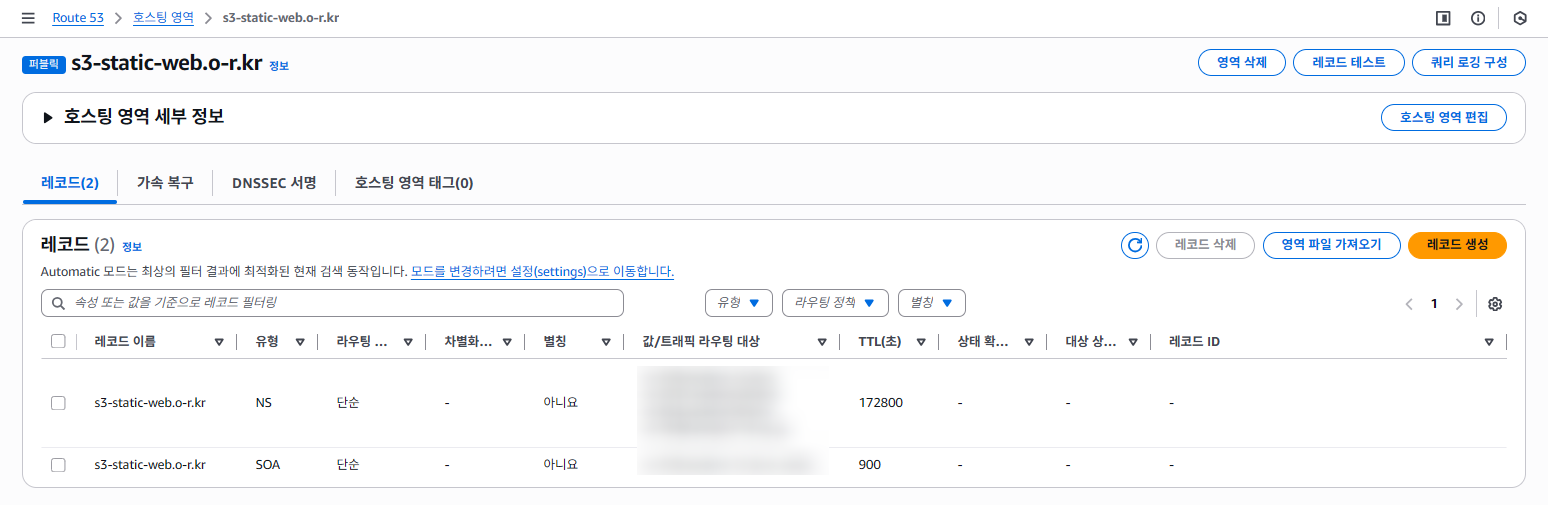The image size is (1548, 505).
Task: Open the hamburger navigation menu
Action: (x=28, y=18)
